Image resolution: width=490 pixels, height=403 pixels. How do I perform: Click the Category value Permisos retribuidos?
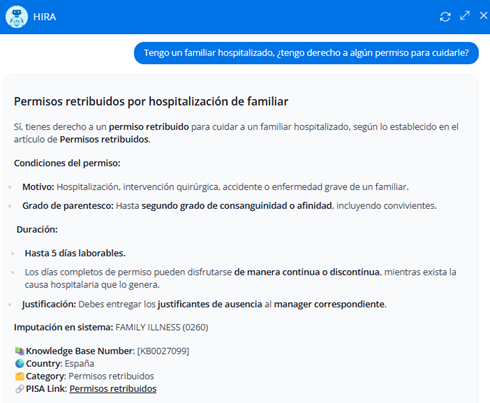111,376
